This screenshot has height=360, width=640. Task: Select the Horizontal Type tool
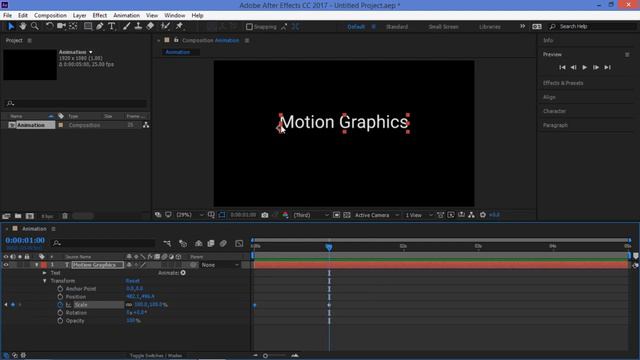pos(111,27)
